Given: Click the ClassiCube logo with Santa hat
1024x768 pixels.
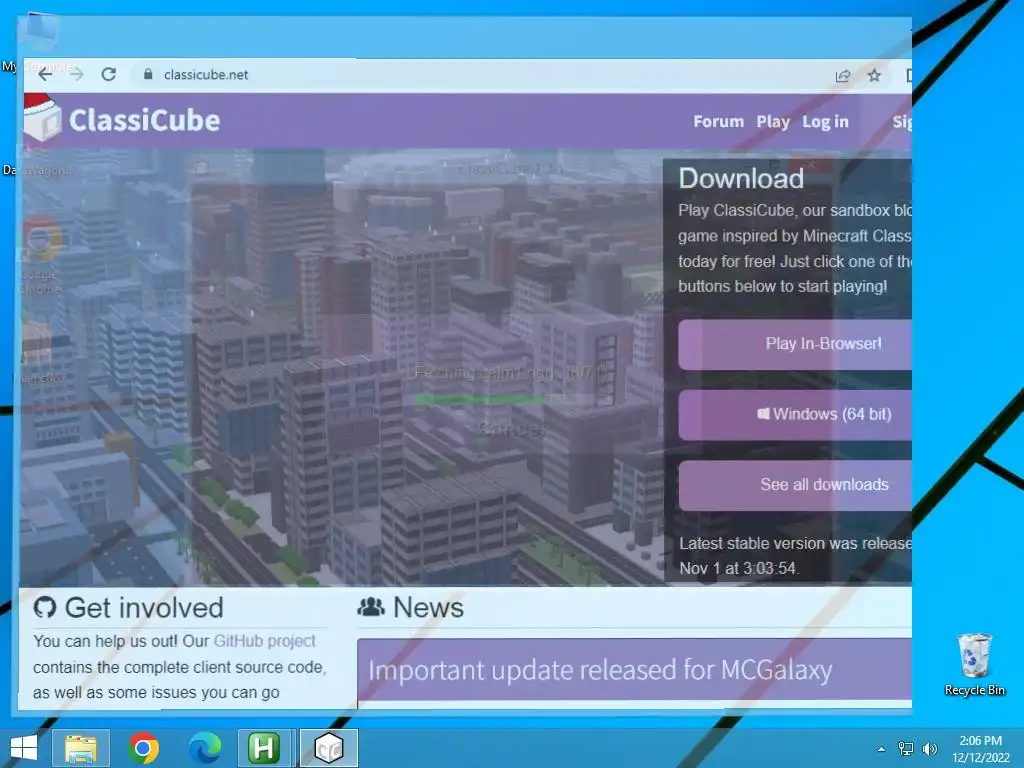Looking at the screenshot, I should click(x=42, y=118).
